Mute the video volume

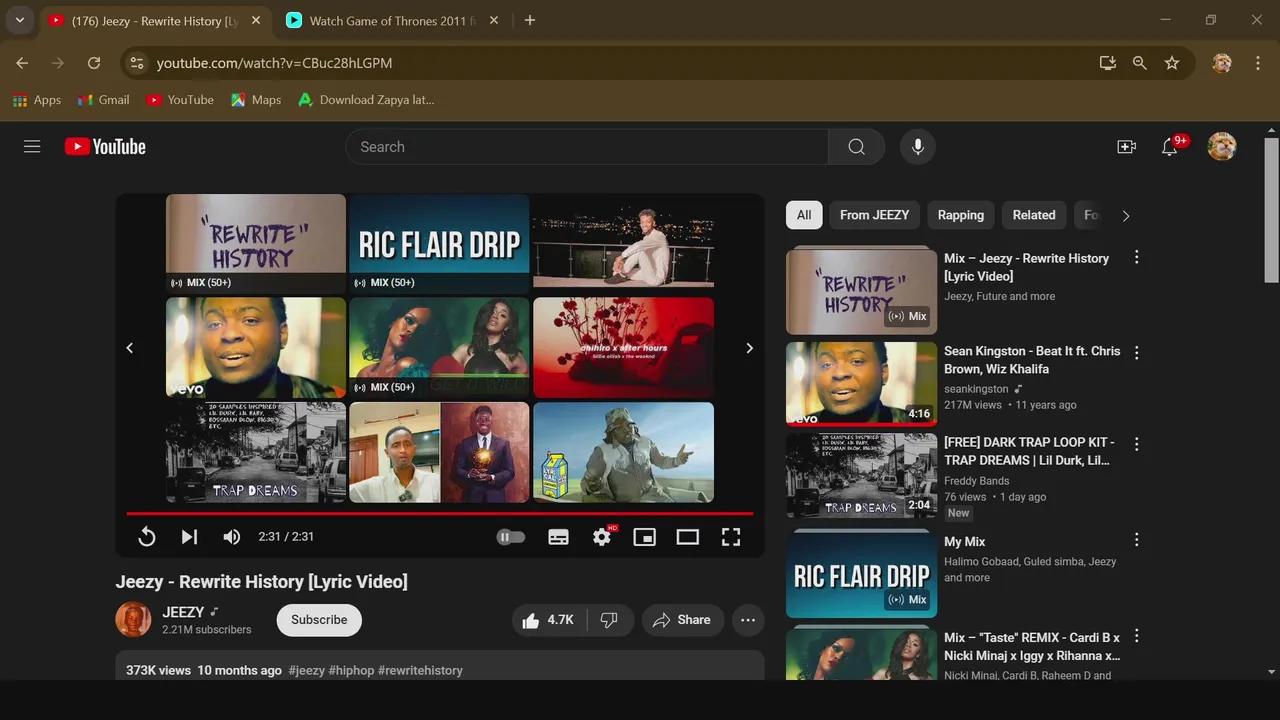tap(232, 537)
